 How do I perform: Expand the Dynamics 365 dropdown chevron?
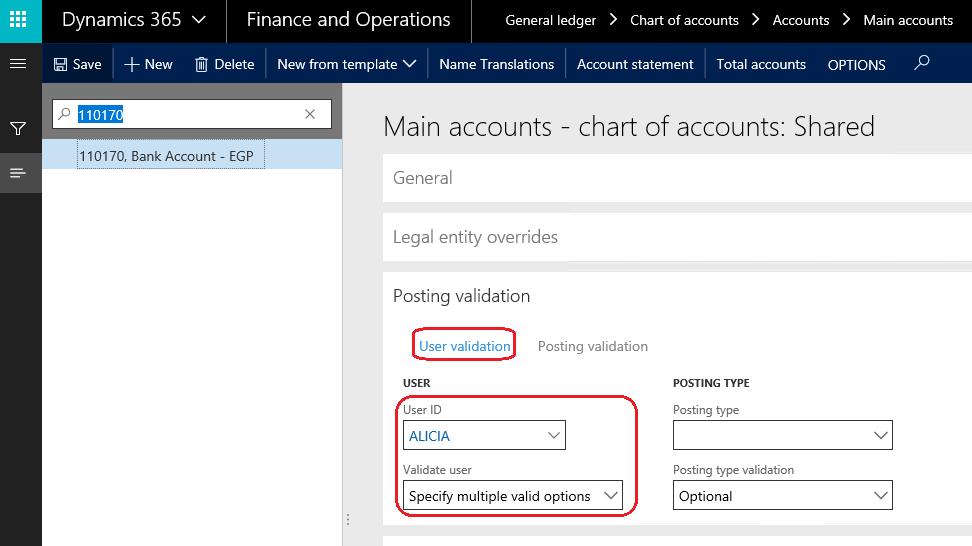199,20
